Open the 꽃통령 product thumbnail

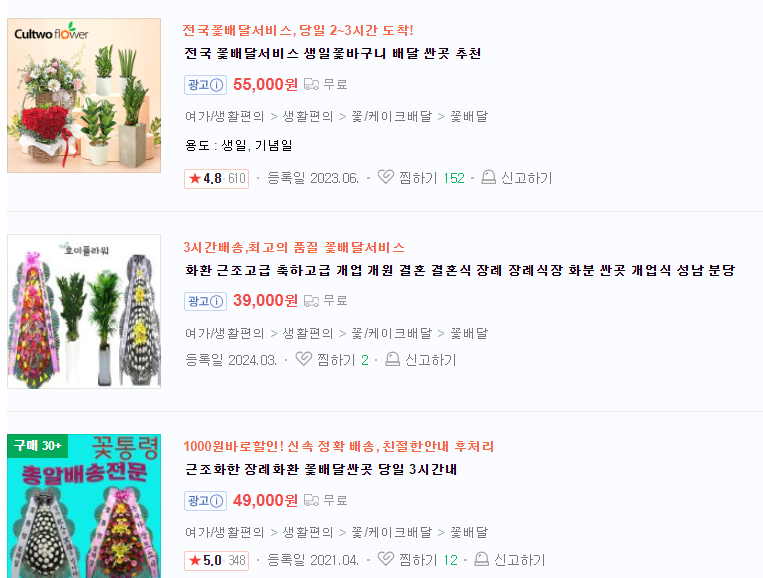pos(84,506)
